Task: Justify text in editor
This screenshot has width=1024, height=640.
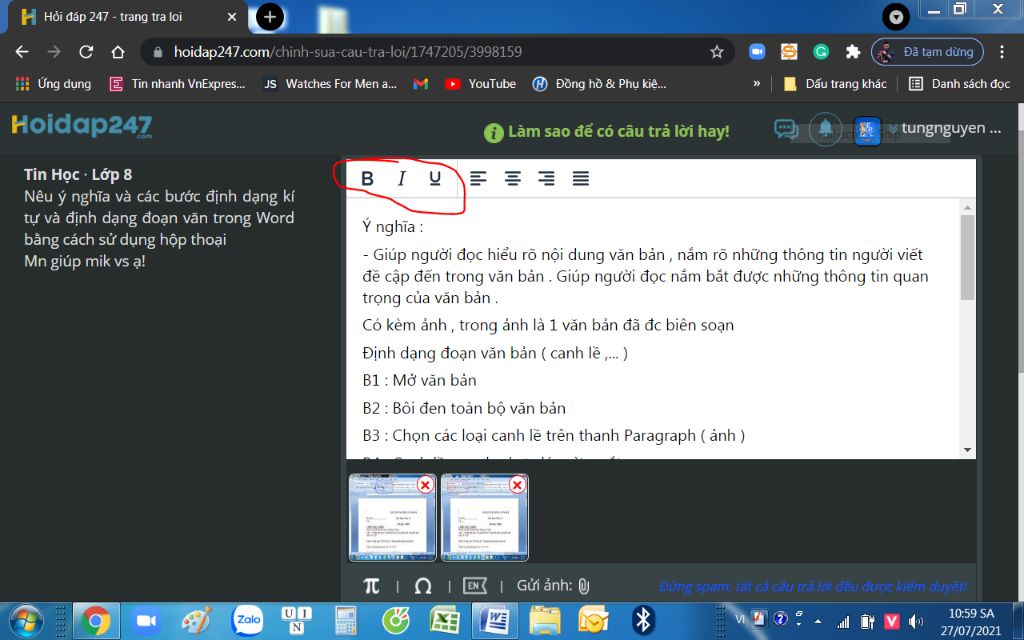Action: coord(581,178)
